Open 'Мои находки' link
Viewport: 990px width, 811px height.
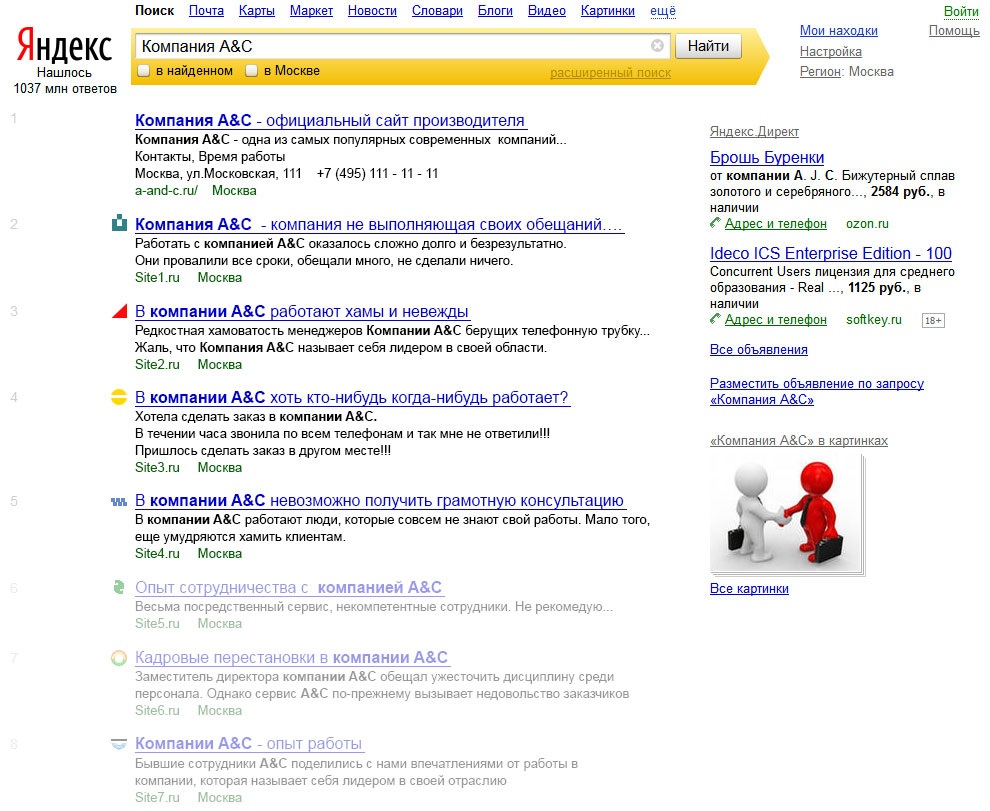pos(838,30)
